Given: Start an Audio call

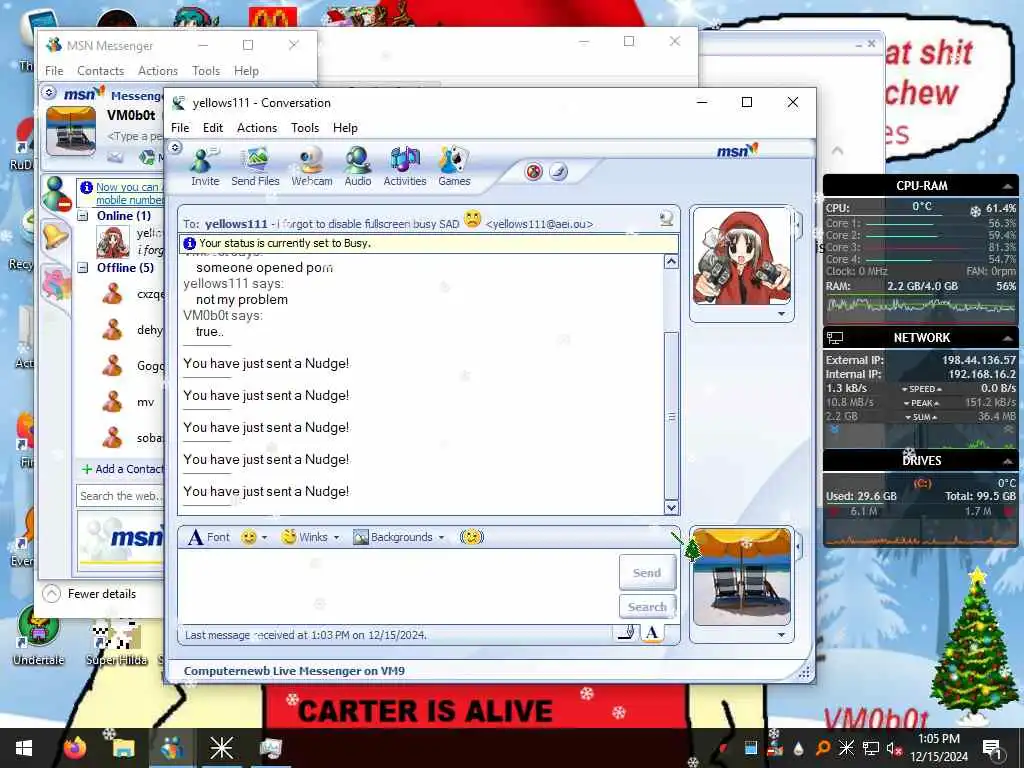Looking at the screenshot, I should pyautogui.click(x=358, y=167).
